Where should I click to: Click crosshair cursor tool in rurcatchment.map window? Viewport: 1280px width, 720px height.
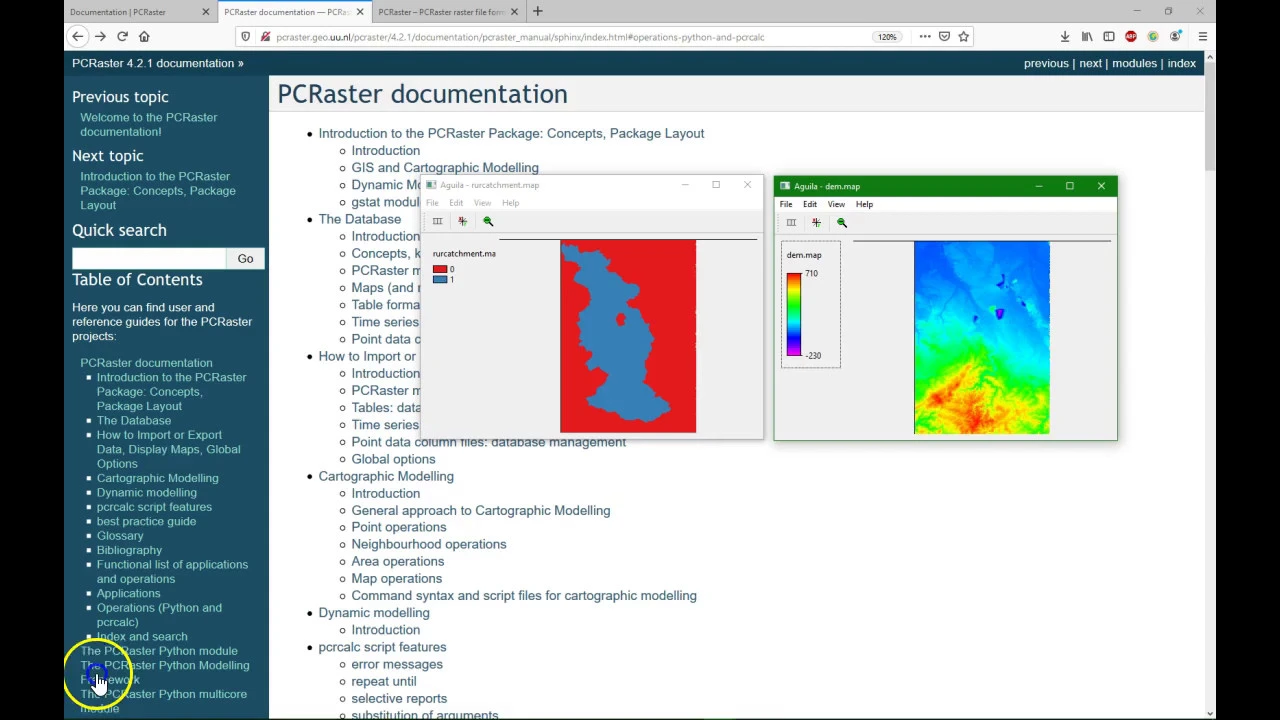click(x=462, y=221)
